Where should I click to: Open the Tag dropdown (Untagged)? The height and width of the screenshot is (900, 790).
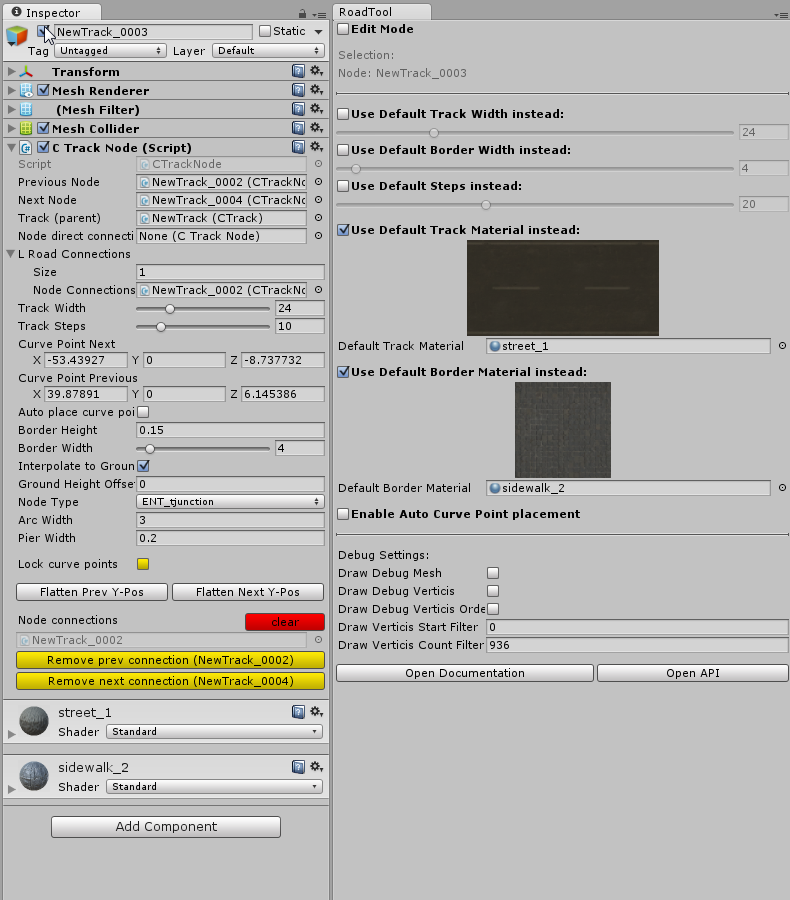pos(110,51)
